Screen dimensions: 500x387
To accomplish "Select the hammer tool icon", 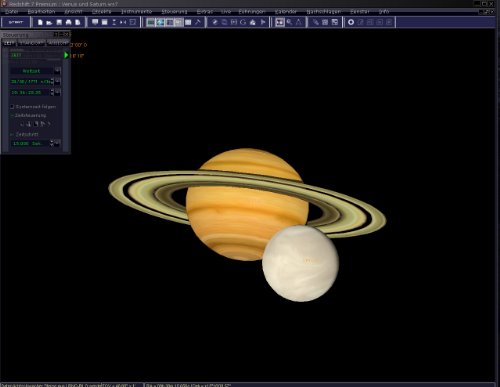I will [198, 22].
